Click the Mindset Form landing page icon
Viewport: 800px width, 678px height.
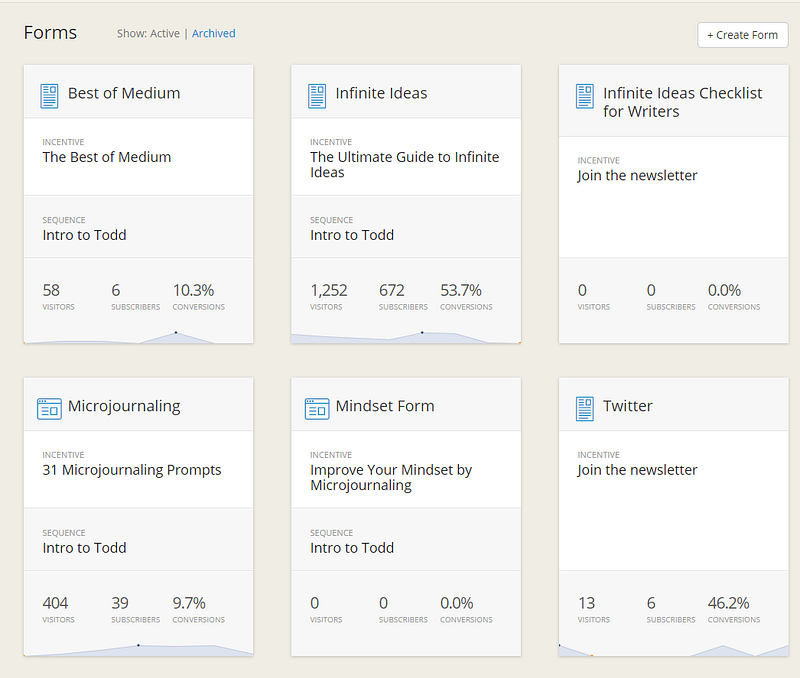tap(317, 409)
